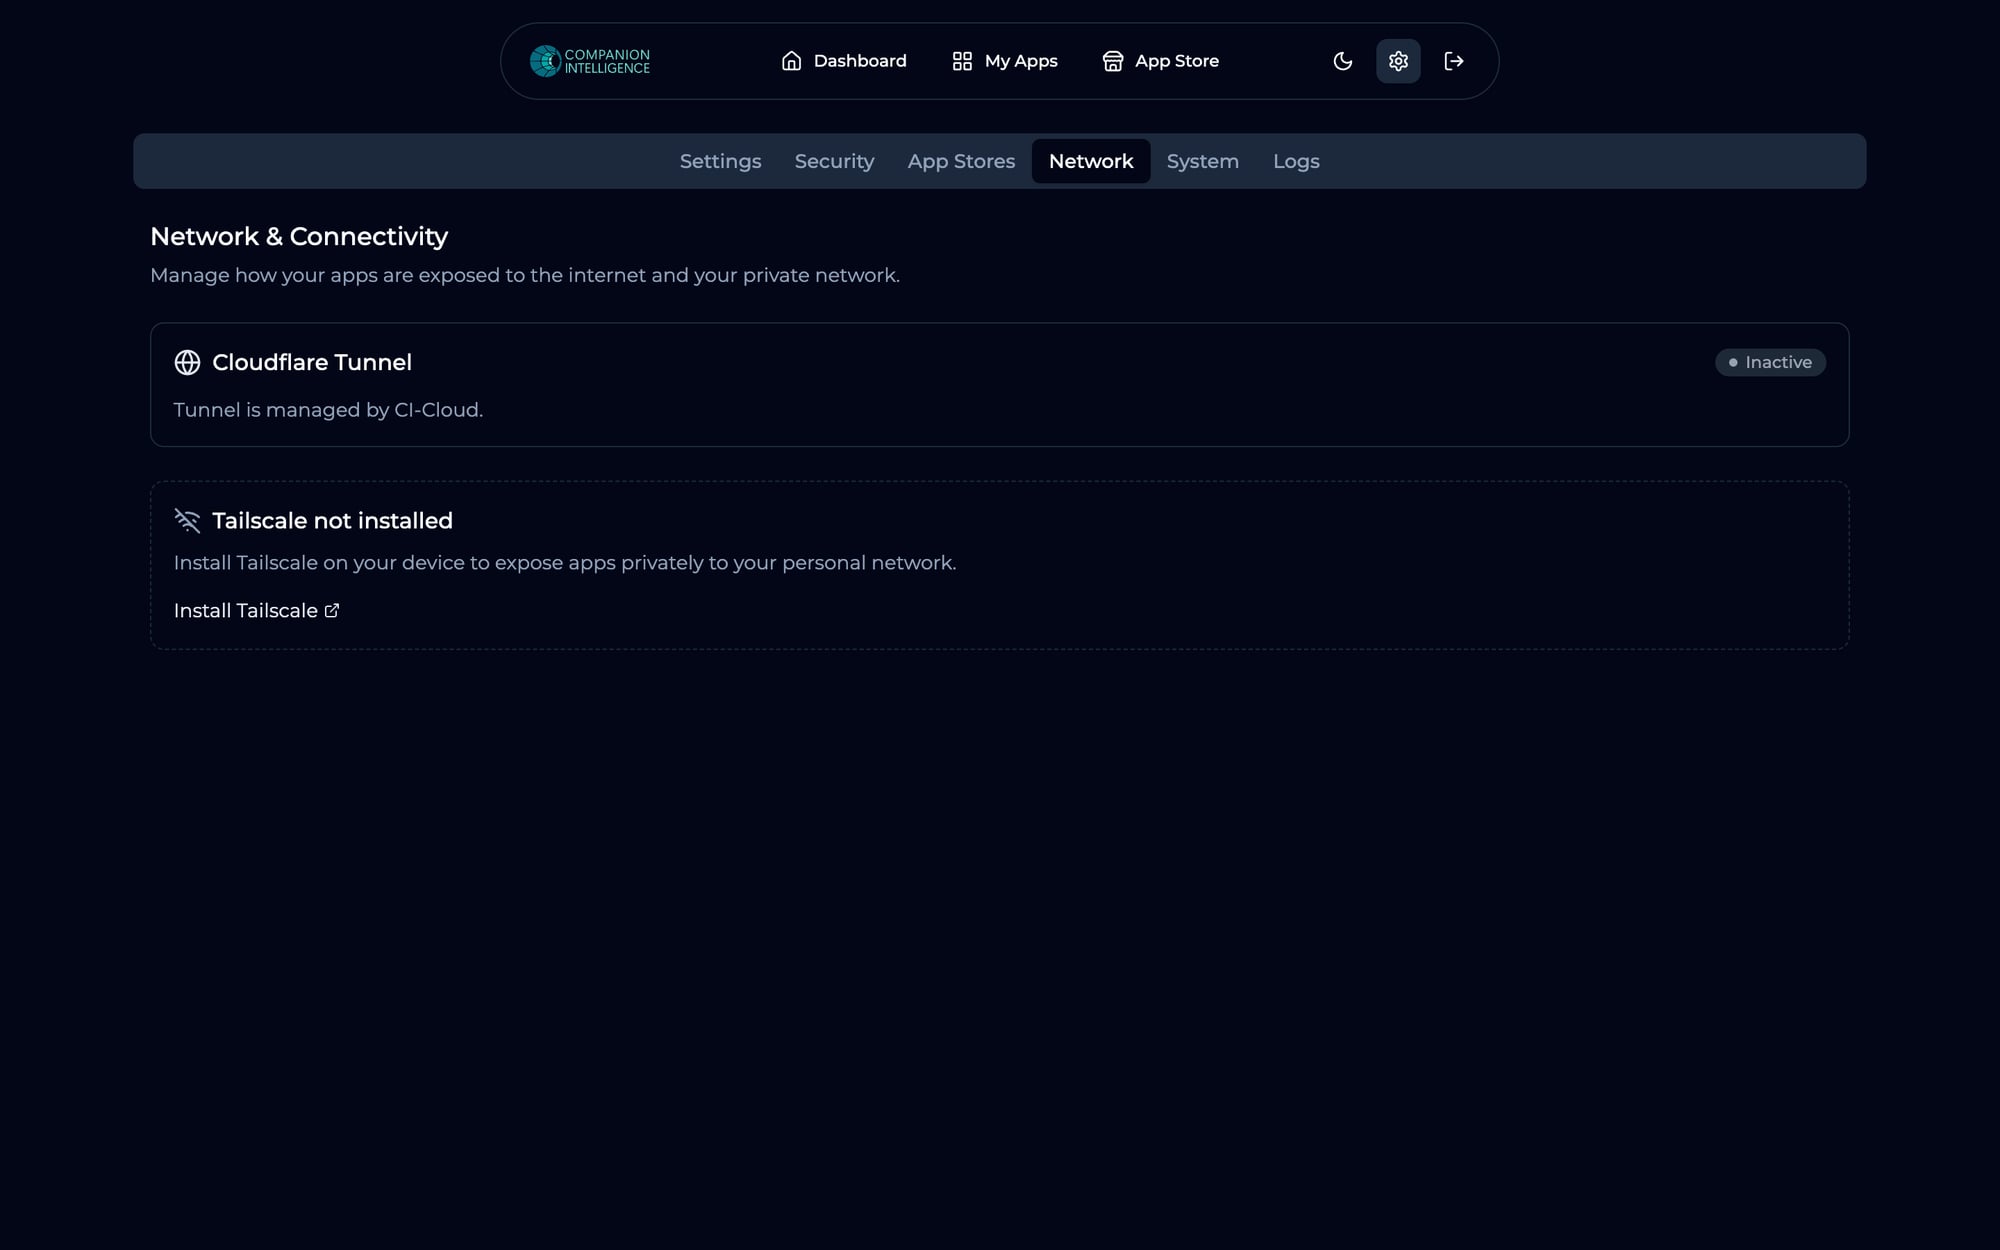Select the Network tab

click(x=1091, y=161)
